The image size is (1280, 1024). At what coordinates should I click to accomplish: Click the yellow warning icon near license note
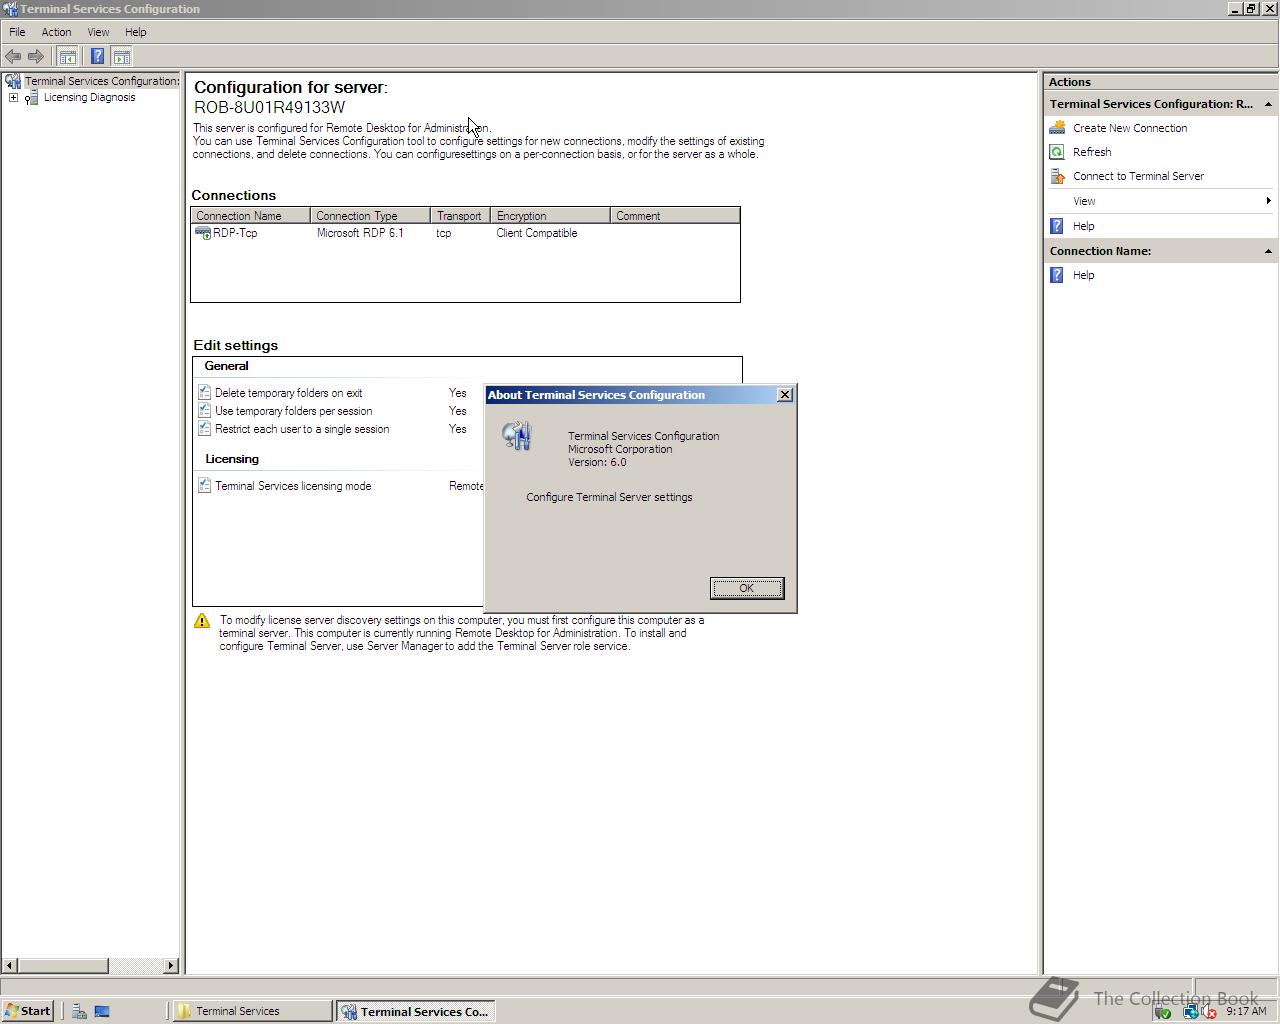coord(202,621)
